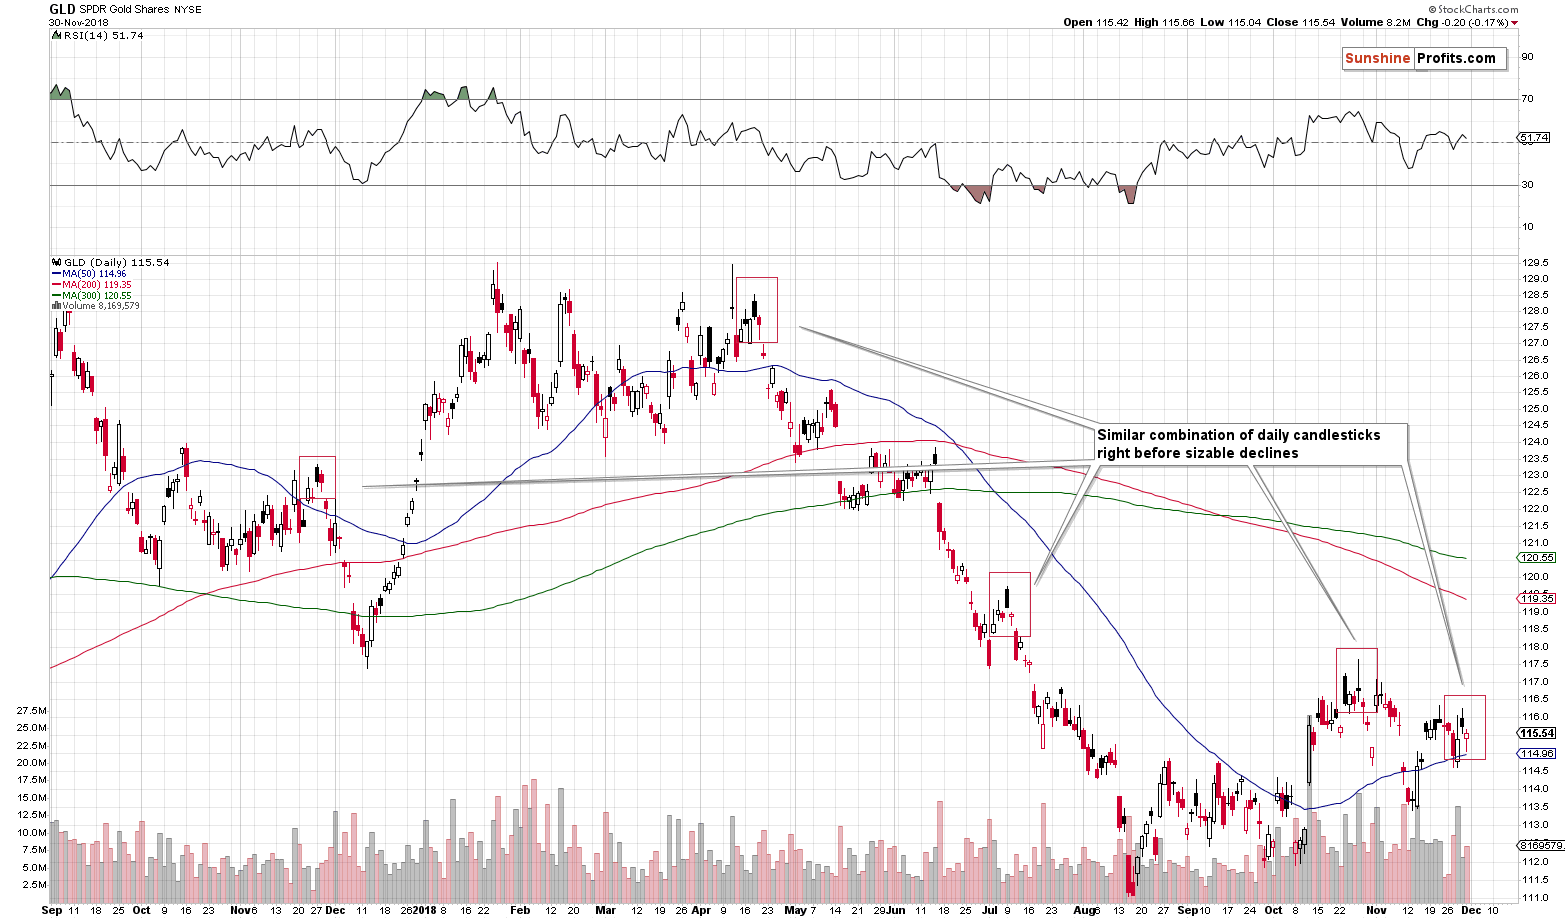This screenshot has height=919, width=1565.
Task: Click the "90" level on the RSI axis
Action: tap(1527, 57)
